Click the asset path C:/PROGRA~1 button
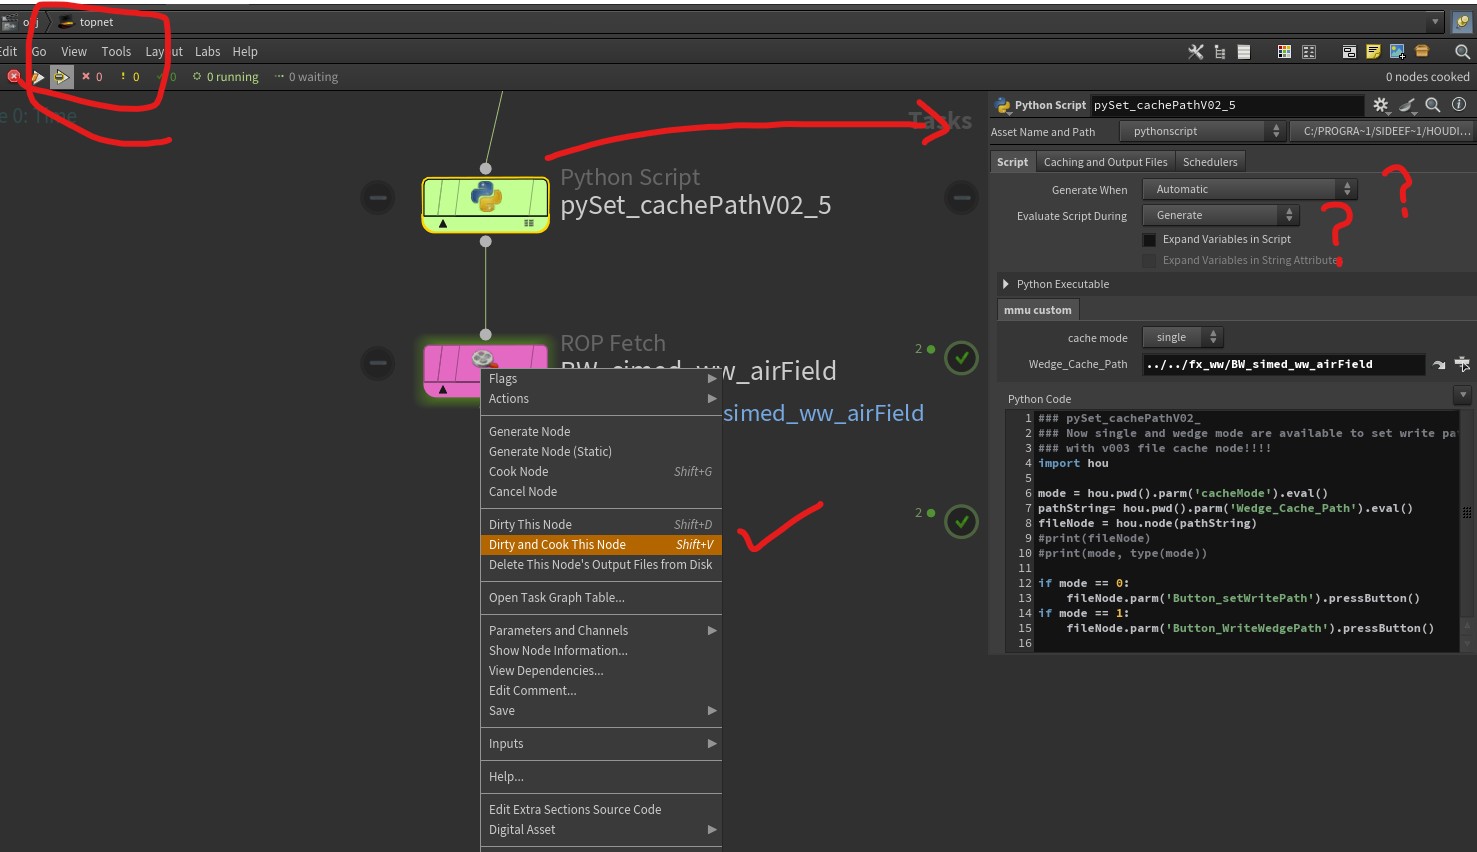Screen dimensions: 1477x852 [1386, 131]
